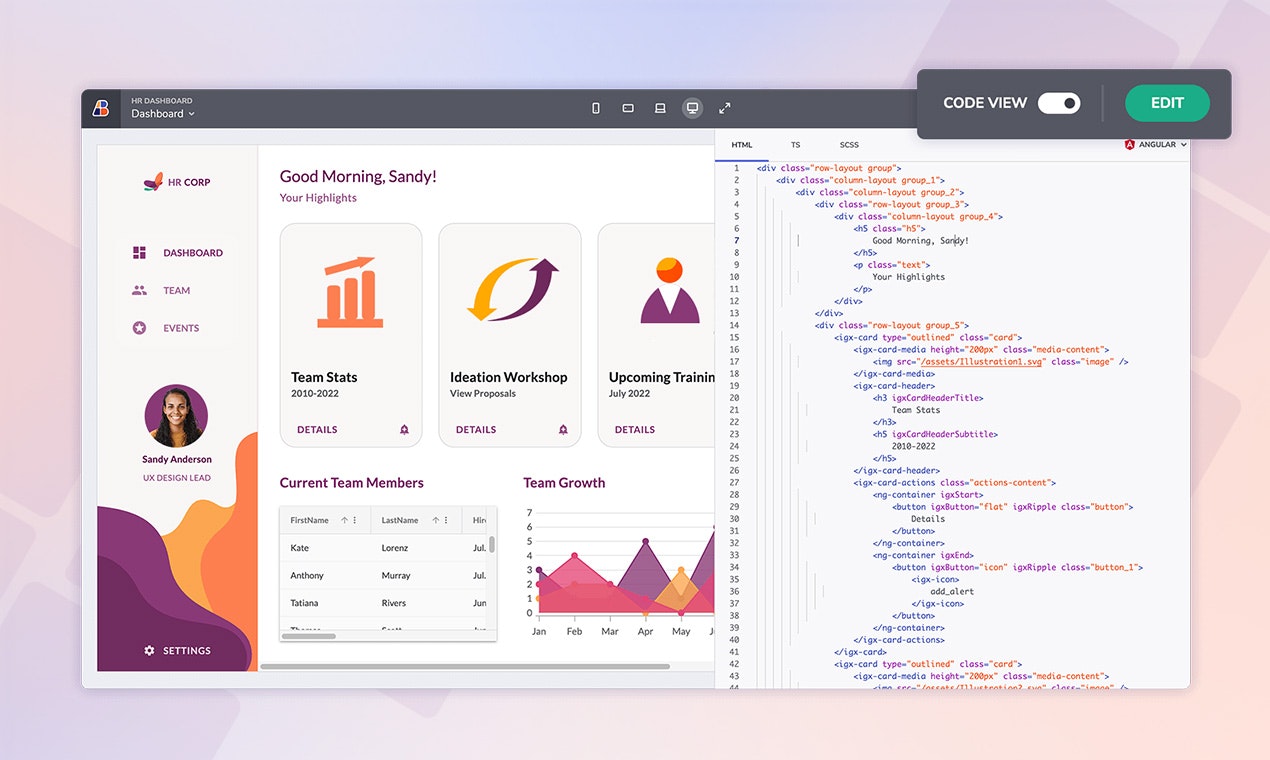Click the Team people icon in sidebar
This screenshot has width=1270, height=760.
point(139,290)
